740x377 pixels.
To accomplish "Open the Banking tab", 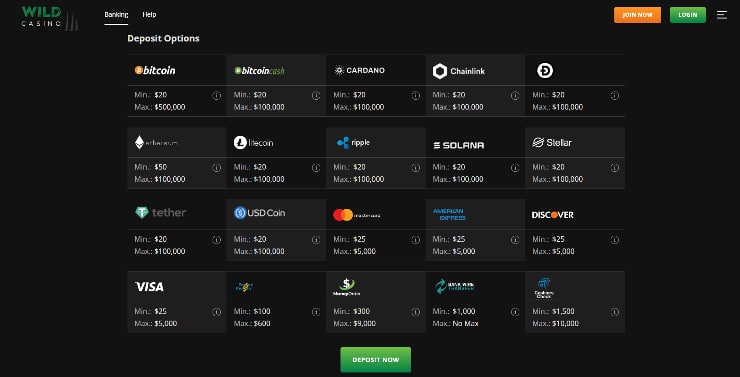I will pos(116,15).
